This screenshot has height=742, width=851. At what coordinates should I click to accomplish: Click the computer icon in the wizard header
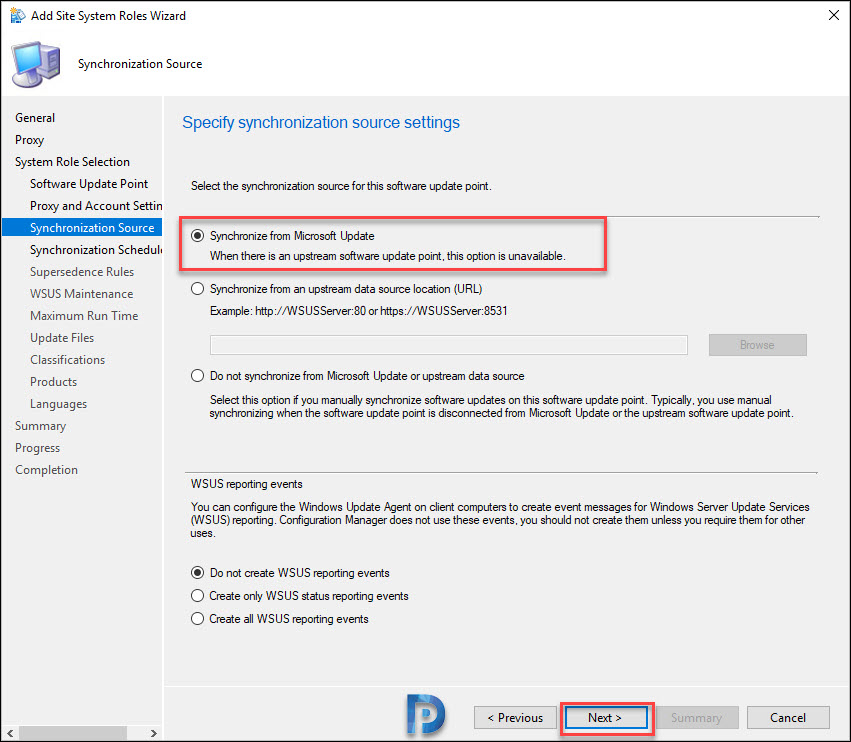(36, 64)
